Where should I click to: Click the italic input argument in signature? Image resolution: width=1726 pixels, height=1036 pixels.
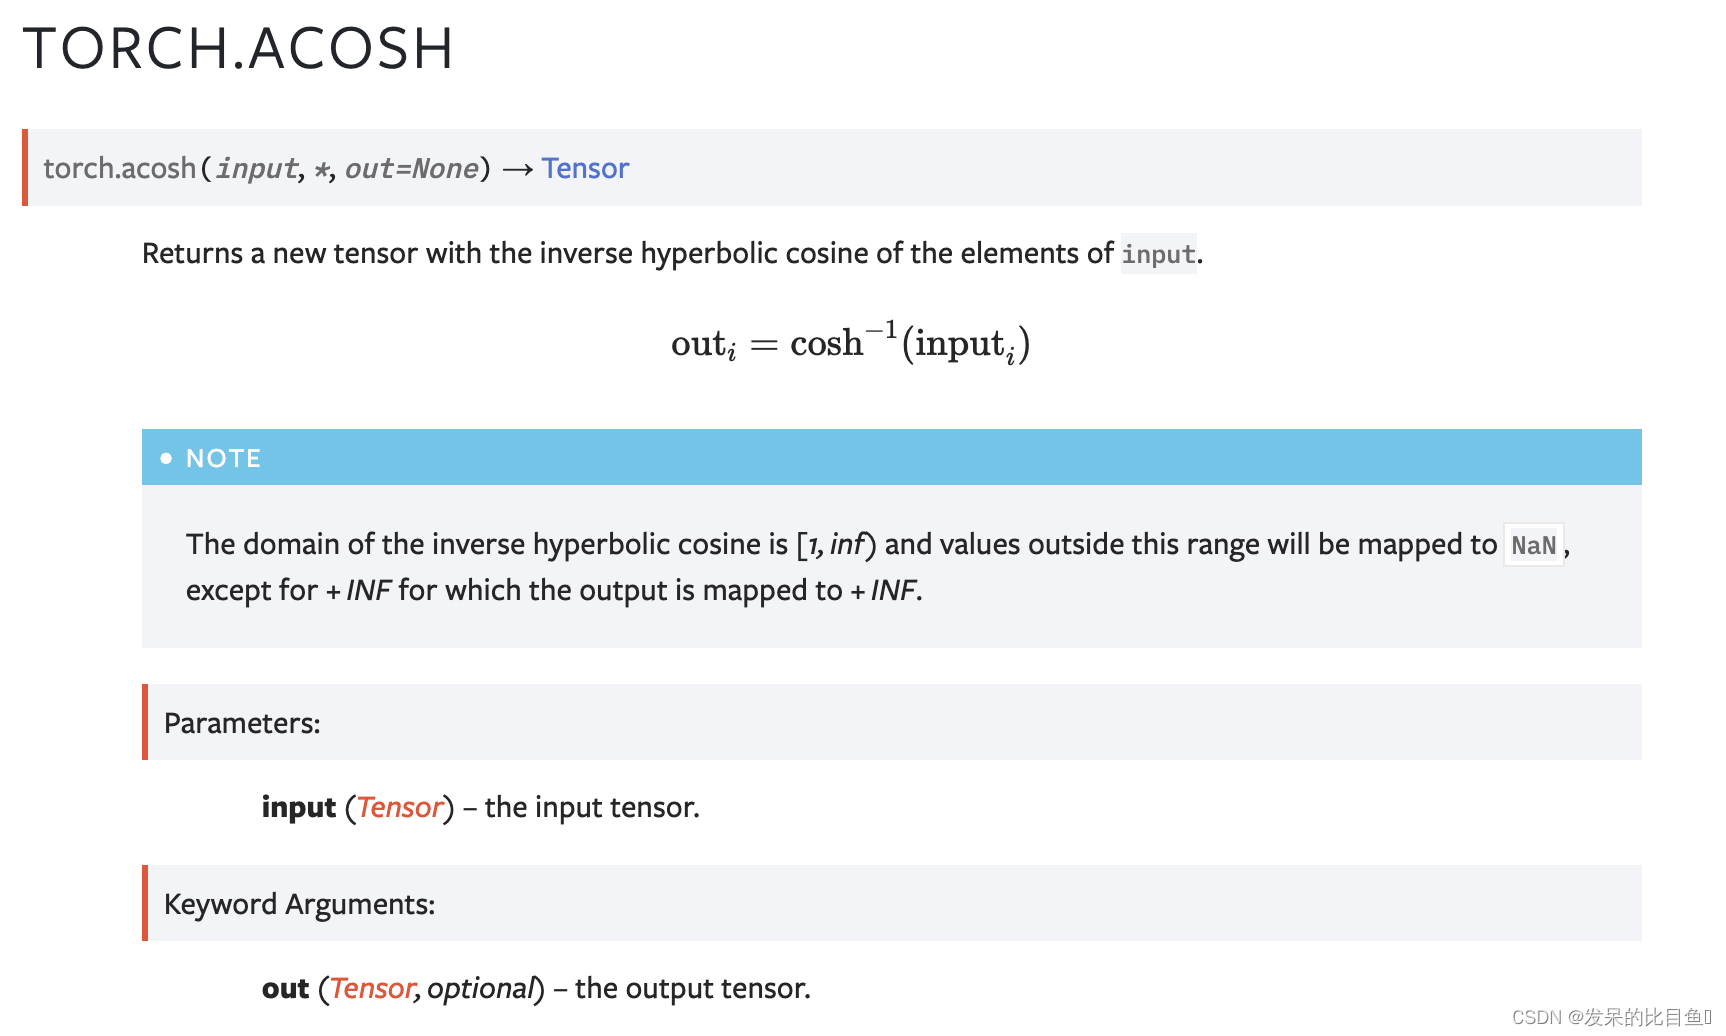(x=257, y=168)
